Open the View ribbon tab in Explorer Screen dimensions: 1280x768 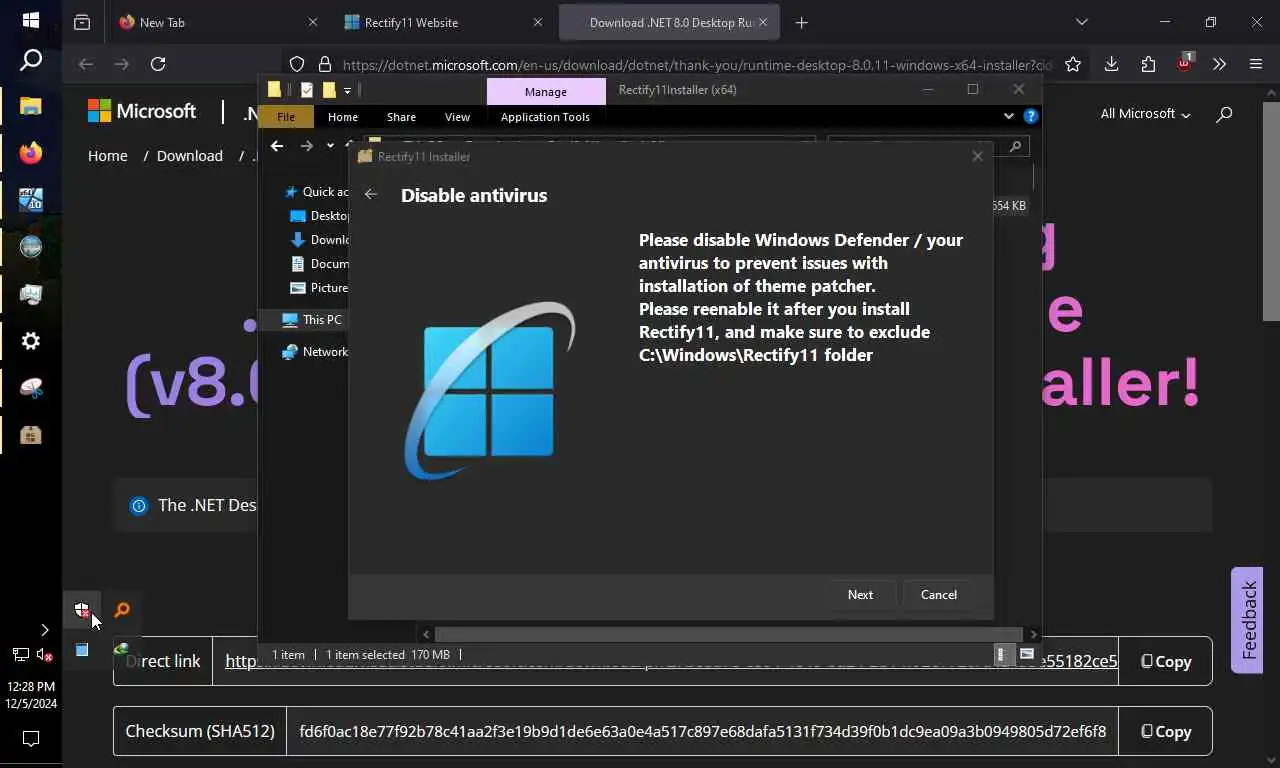pyautogui.click(x=457, y=117)
